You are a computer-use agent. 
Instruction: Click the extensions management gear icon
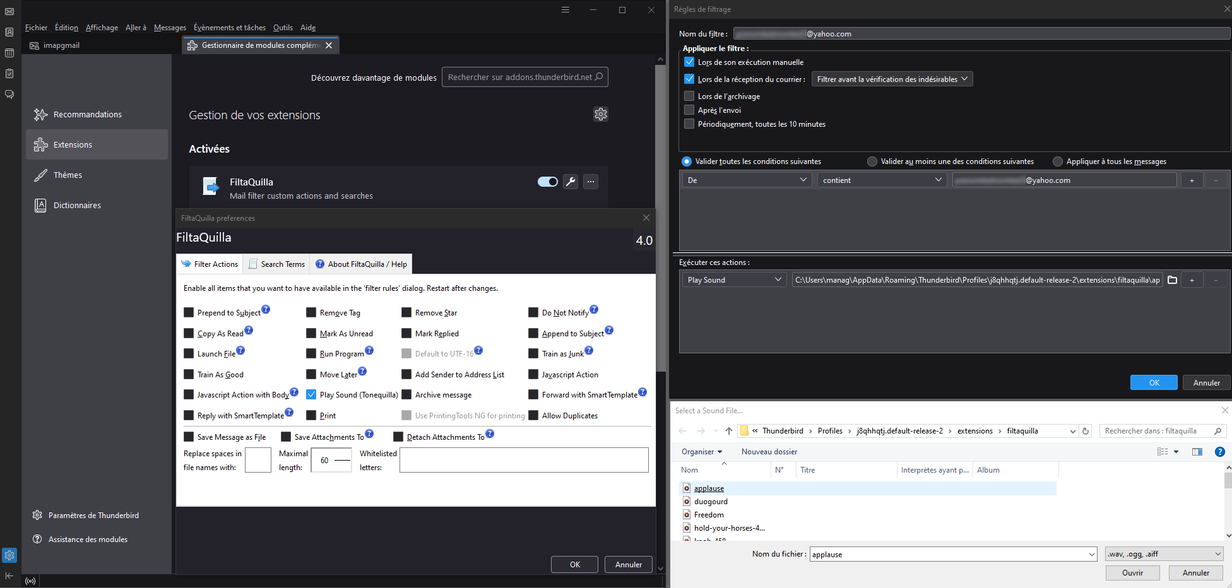pos(600,114)
